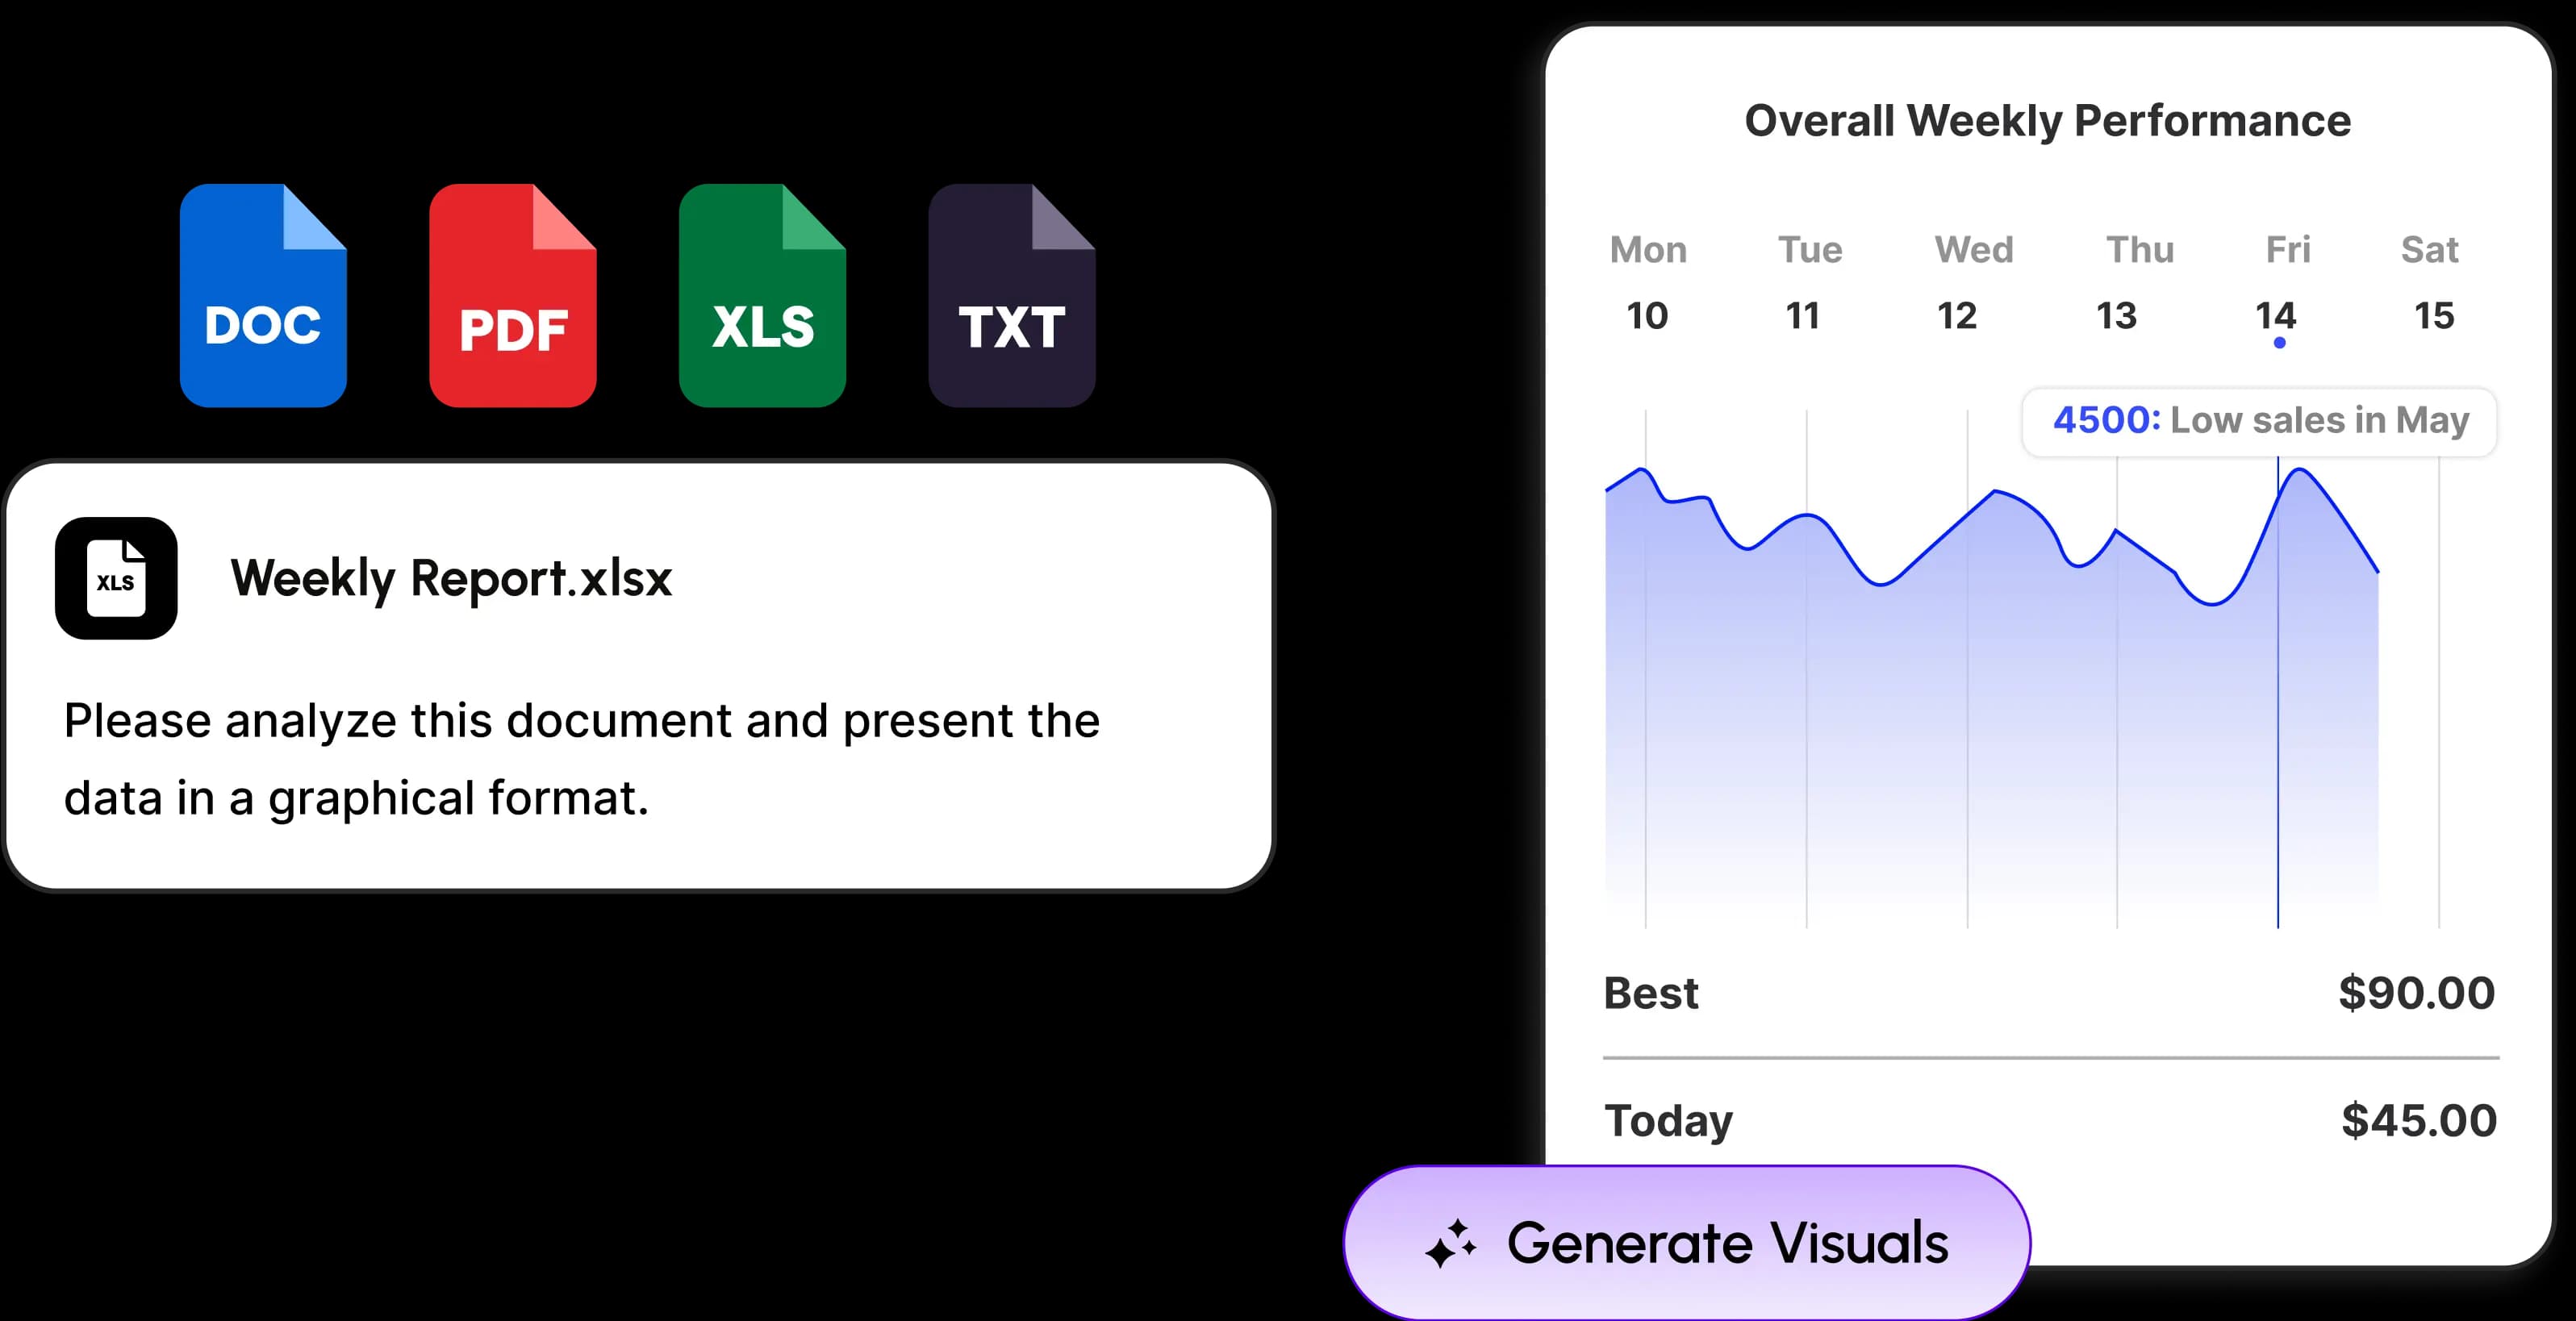Click the Generate Visuals button

pos(1686,1243)
